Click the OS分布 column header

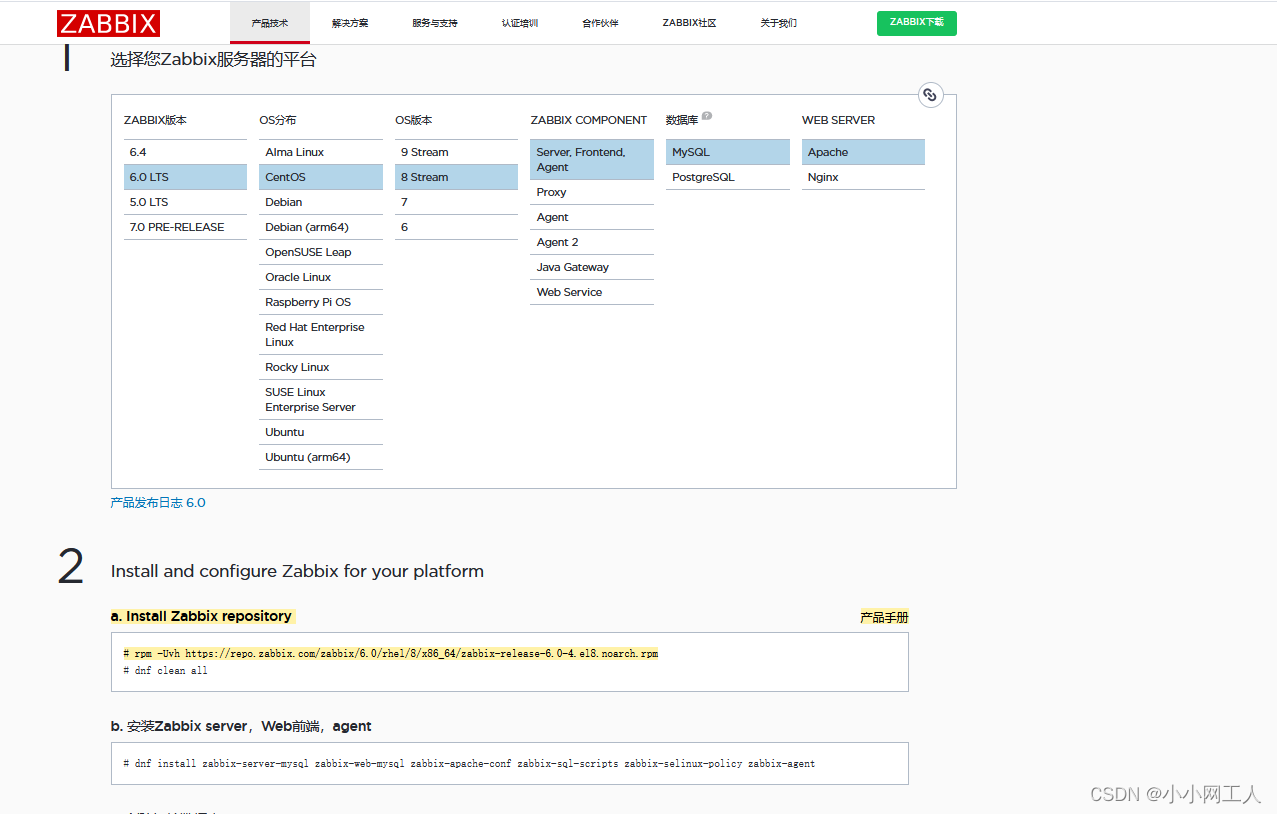[278, 120]
